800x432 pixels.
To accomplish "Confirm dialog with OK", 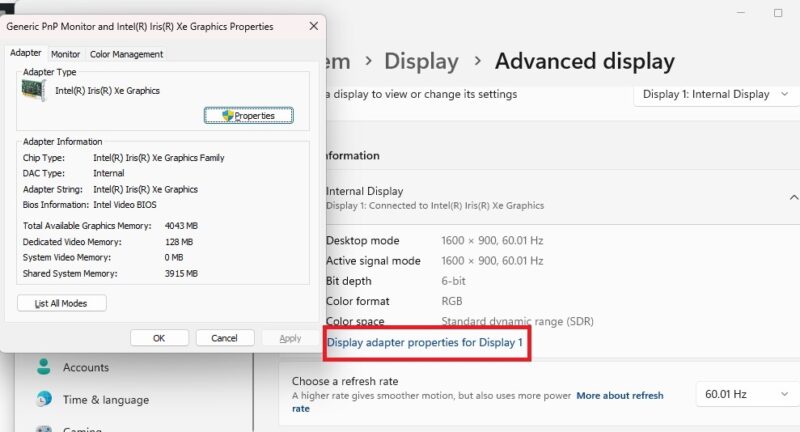I will 159,338.
